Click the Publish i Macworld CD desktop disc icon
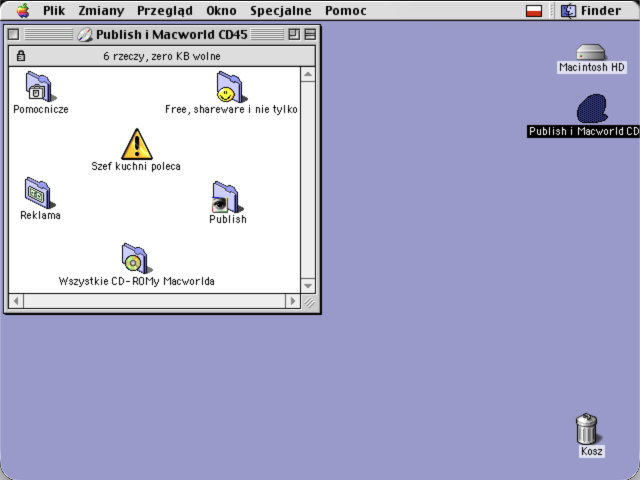 [x=592, y=109]
